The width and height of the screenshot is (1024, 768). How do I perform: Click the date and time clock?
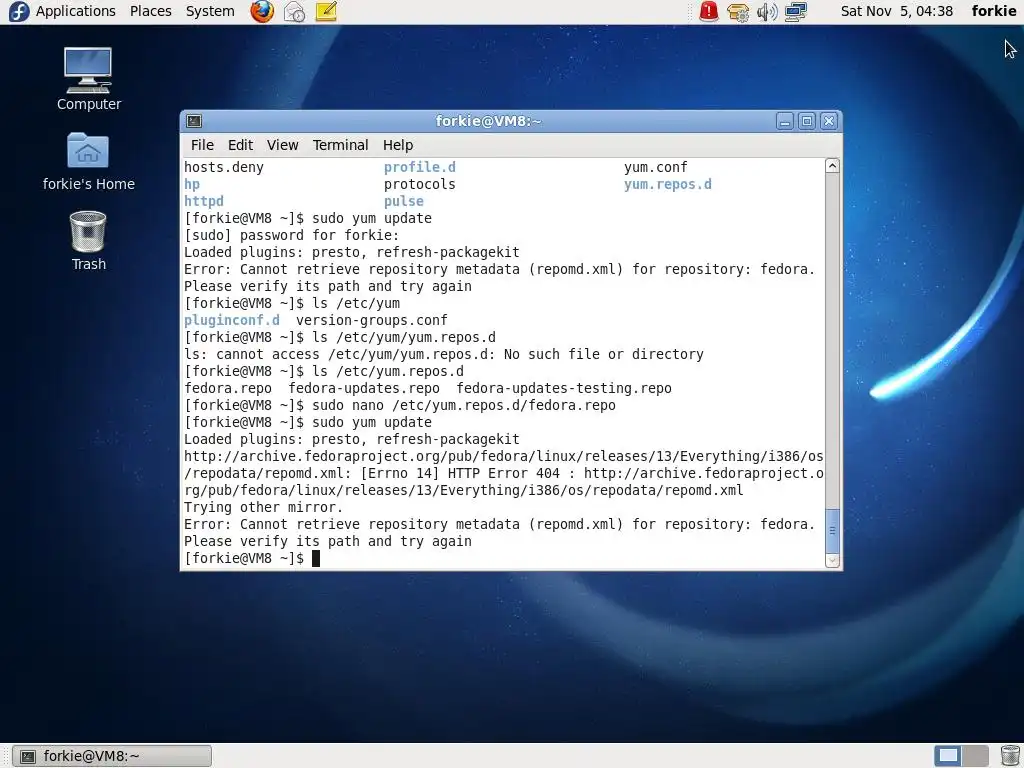click(896, 11)
